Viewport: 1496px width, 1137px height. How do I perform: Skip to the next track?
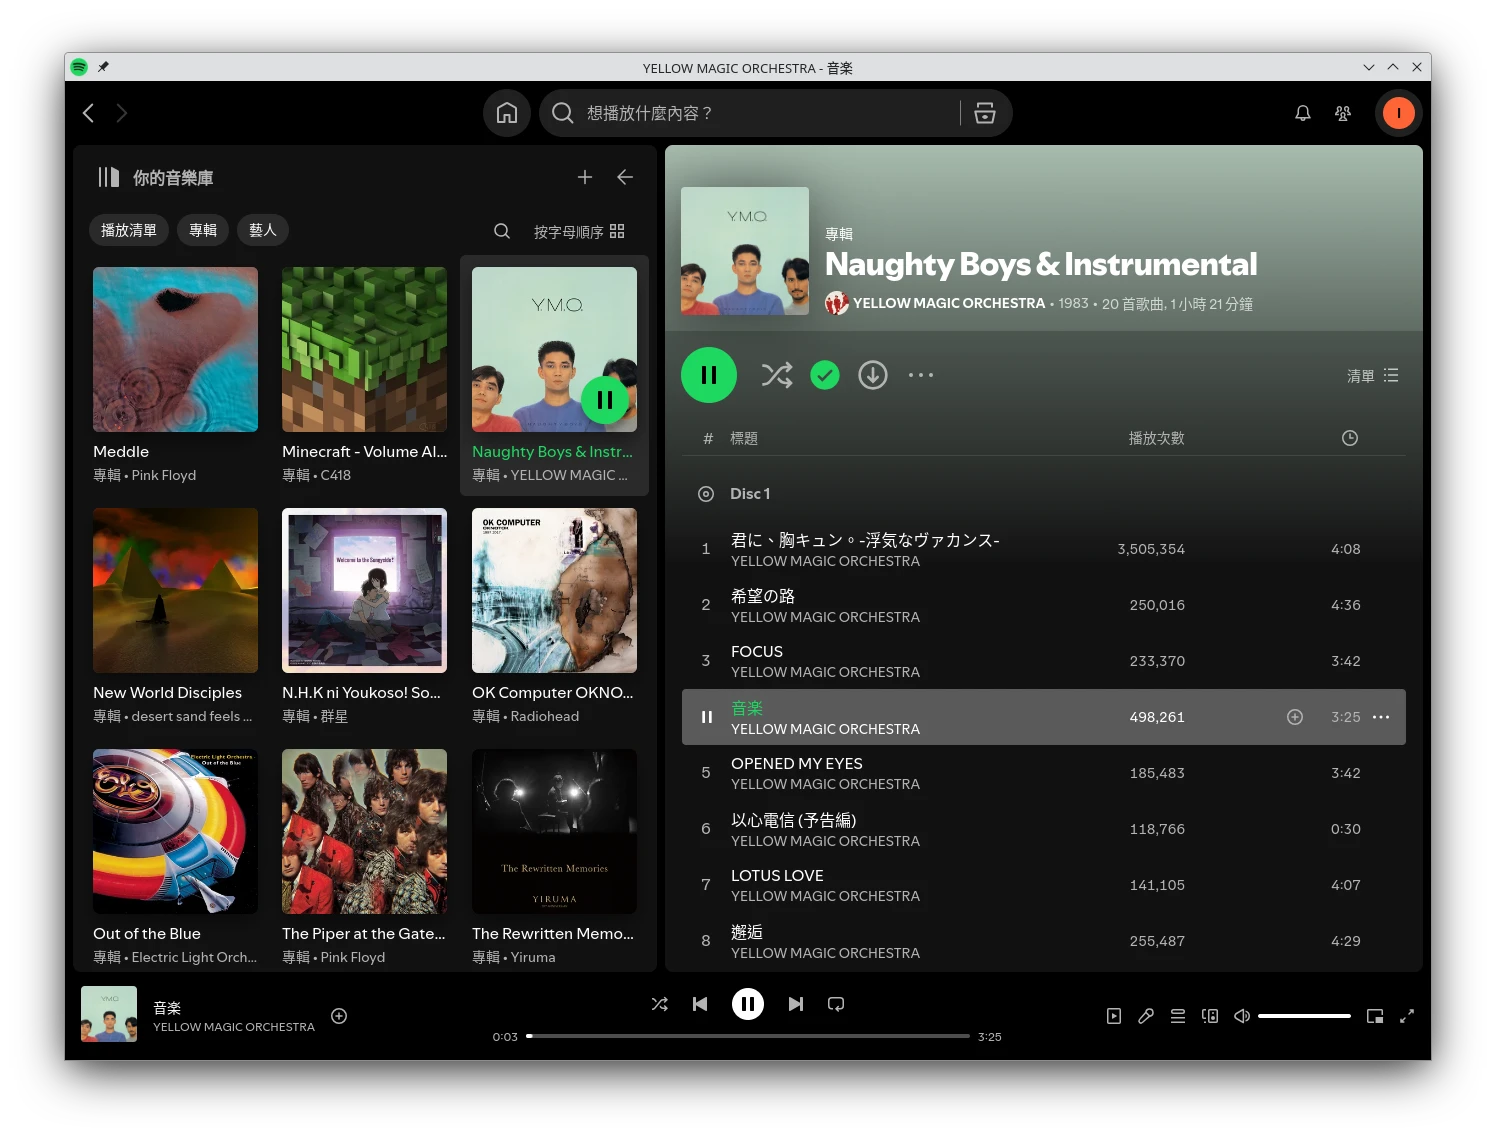pos(795,1004)
